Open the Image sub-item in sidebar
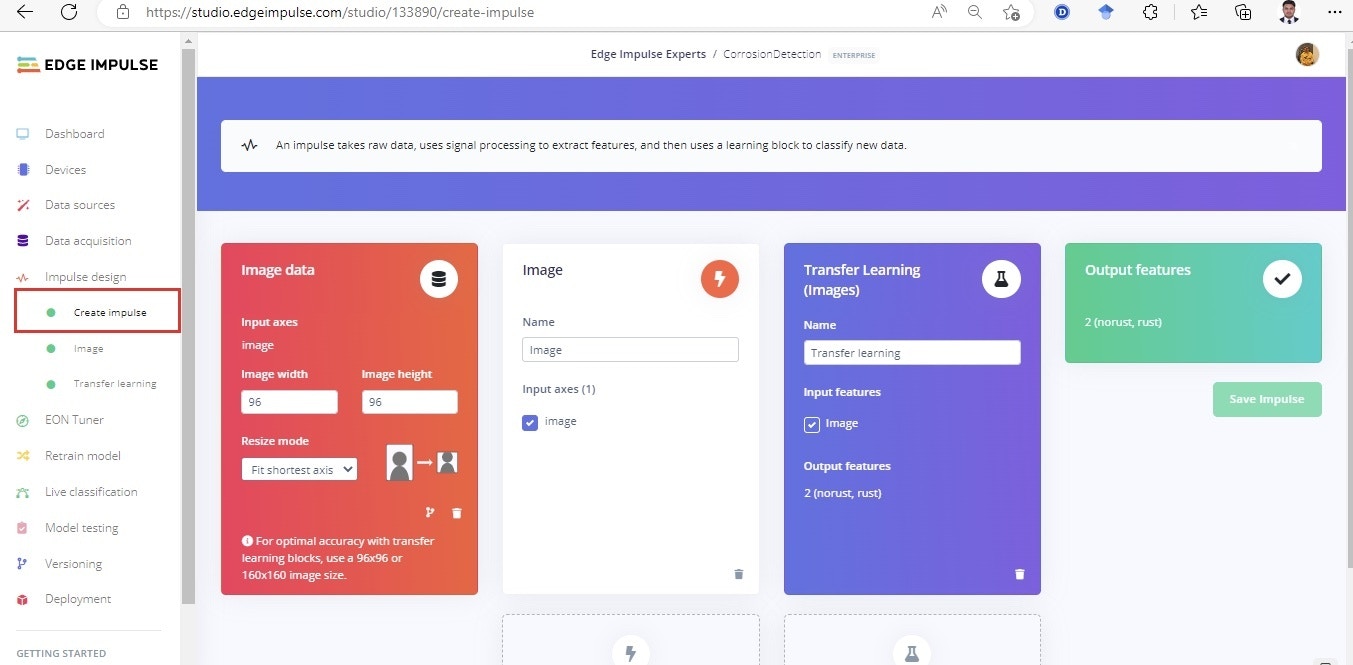 click(88, 349)
